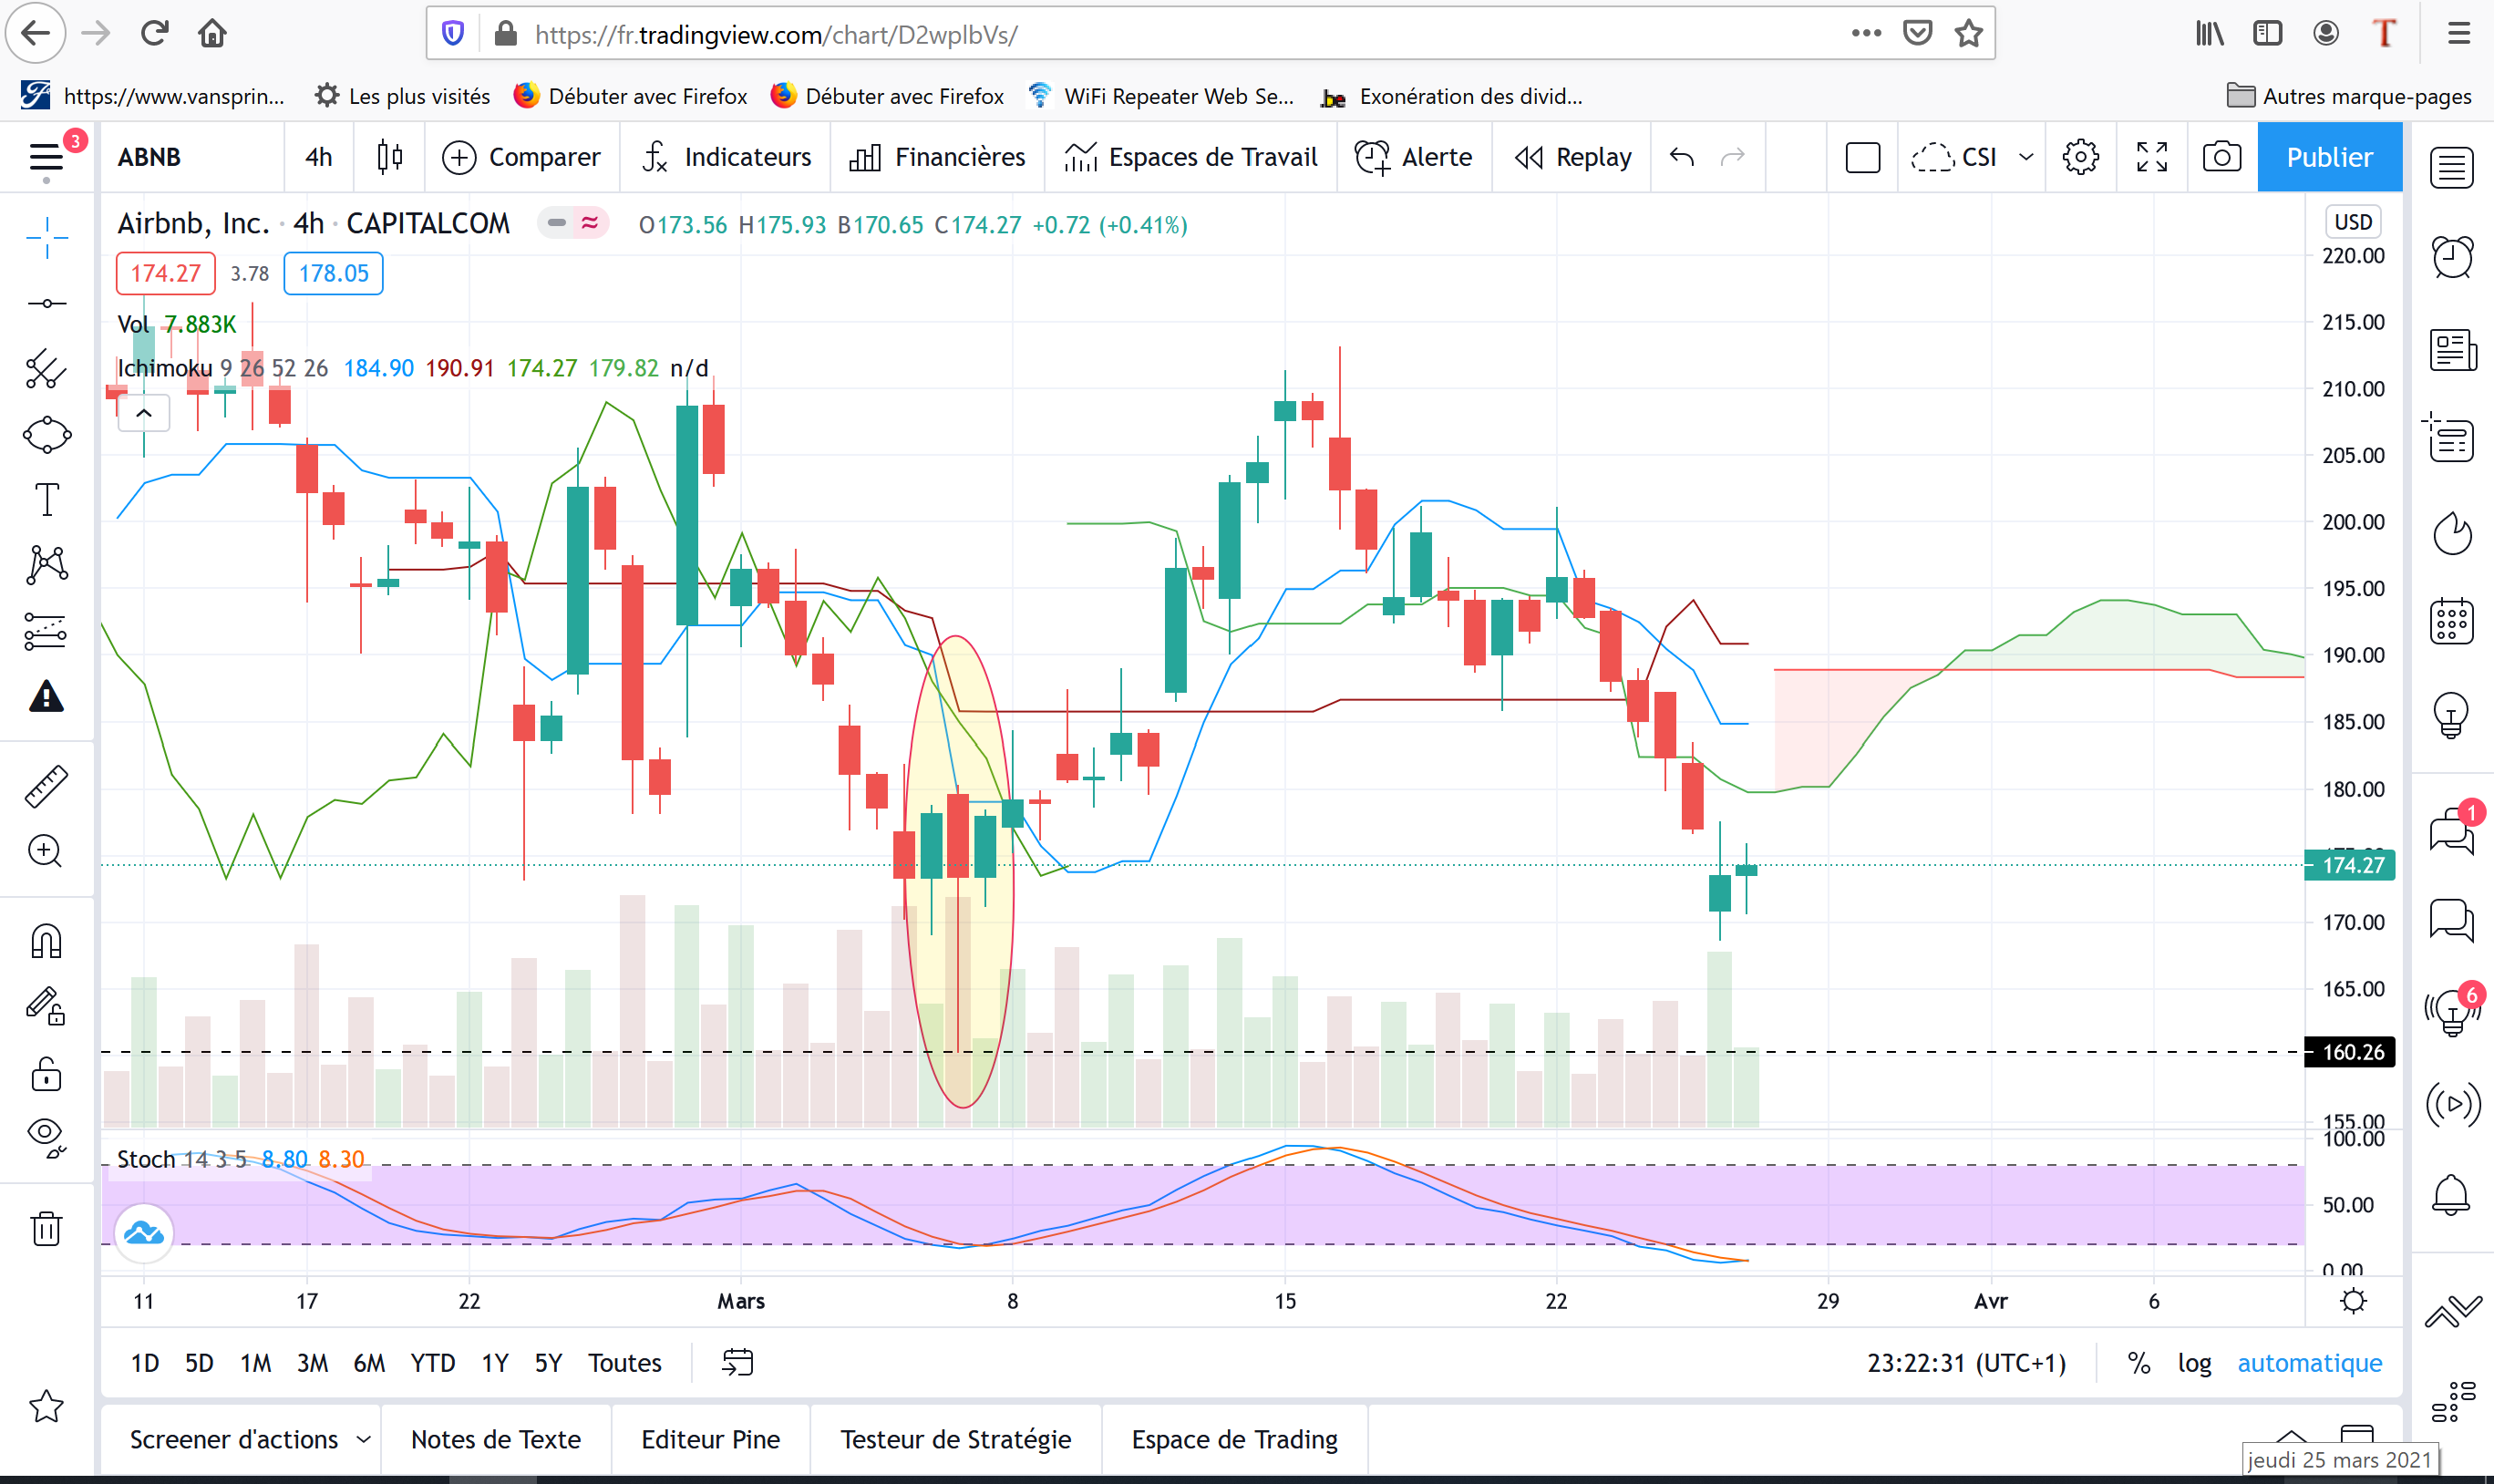Open the Screener d'actions dropdown
2494x1484 pixels.
tap(250, 1439)
